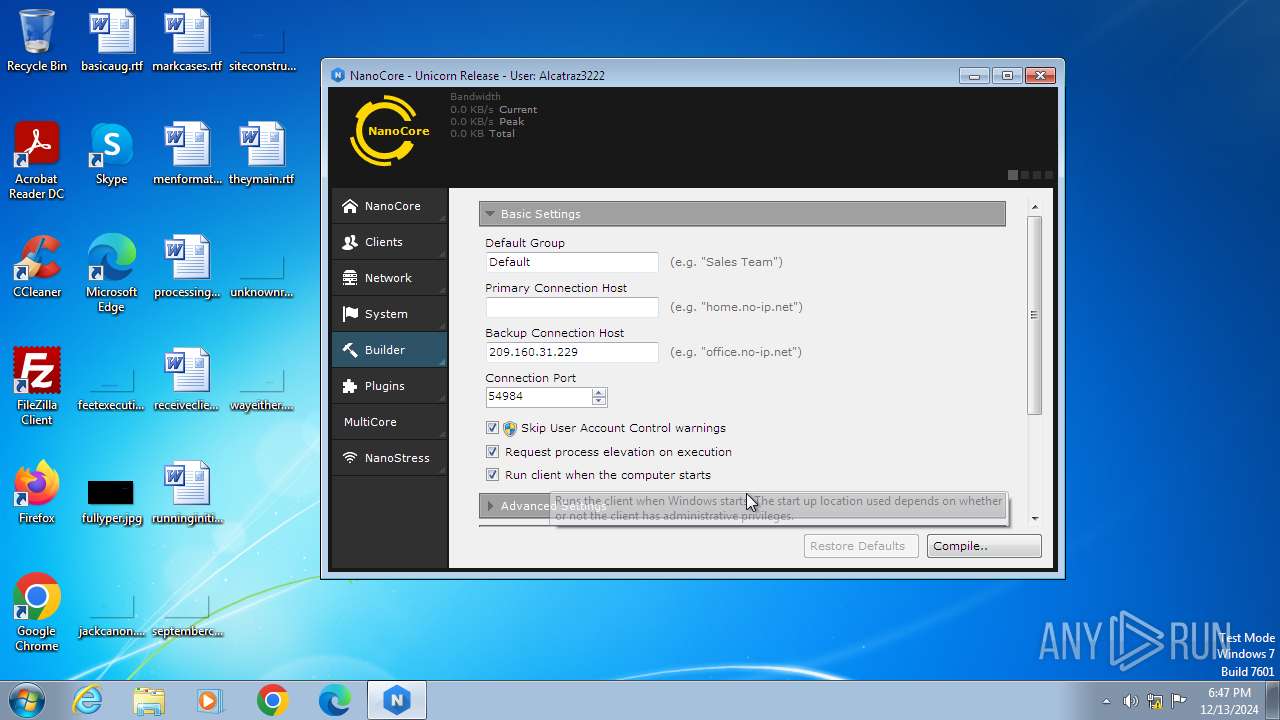Image resolution: width=1280 pixels, height=720 pixels.
Task: Increase the Connection Port value
Action: 599,392
